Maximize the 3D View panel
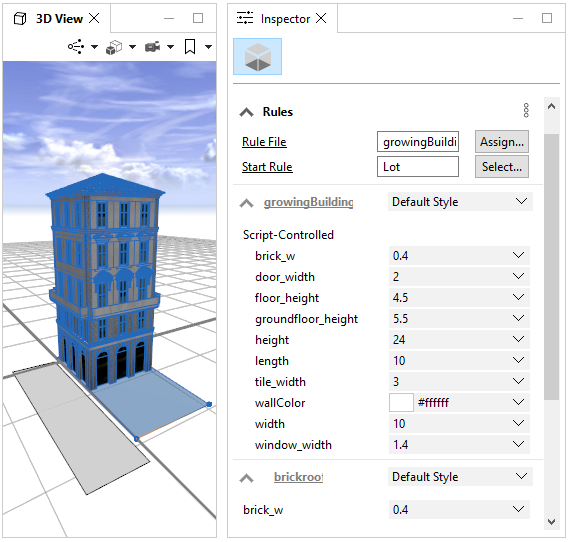Image resolution: width=569 pixels, height=542 pixels. tap(198, 18)
